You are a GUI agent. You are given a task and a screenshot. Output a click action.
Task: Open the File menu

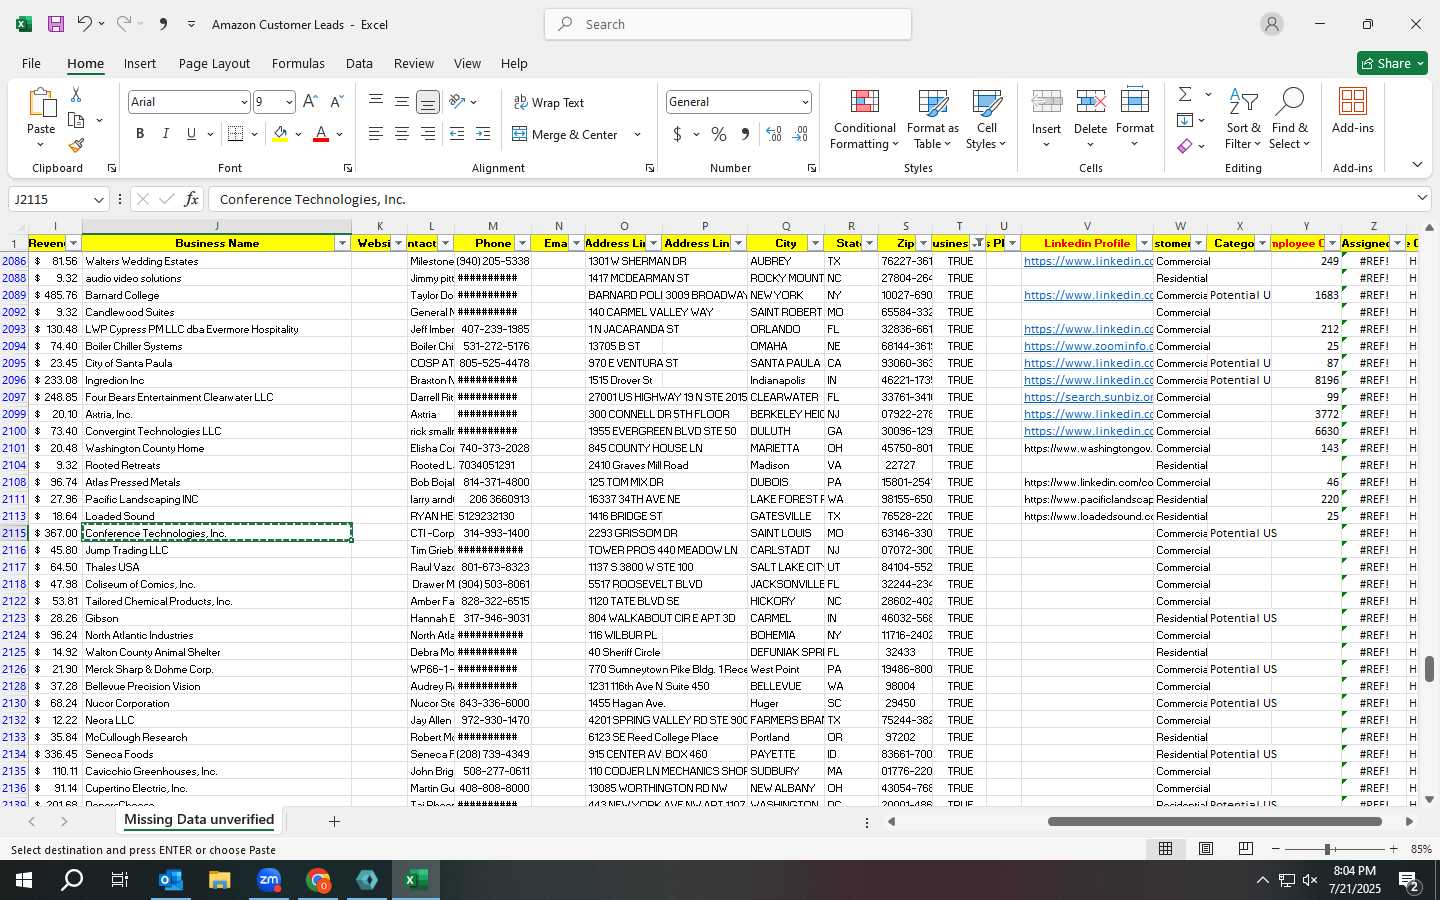pos(31,63)
